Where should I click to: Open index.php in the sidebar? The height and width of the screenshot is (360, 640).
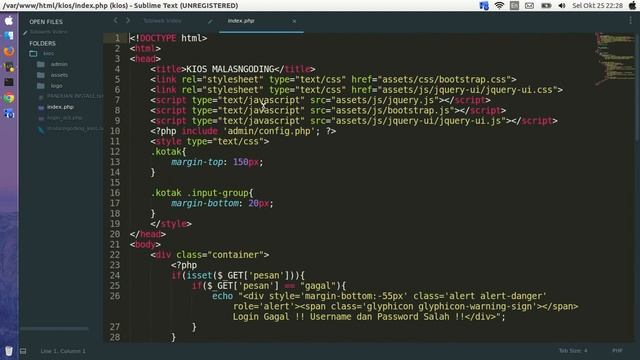60,107
